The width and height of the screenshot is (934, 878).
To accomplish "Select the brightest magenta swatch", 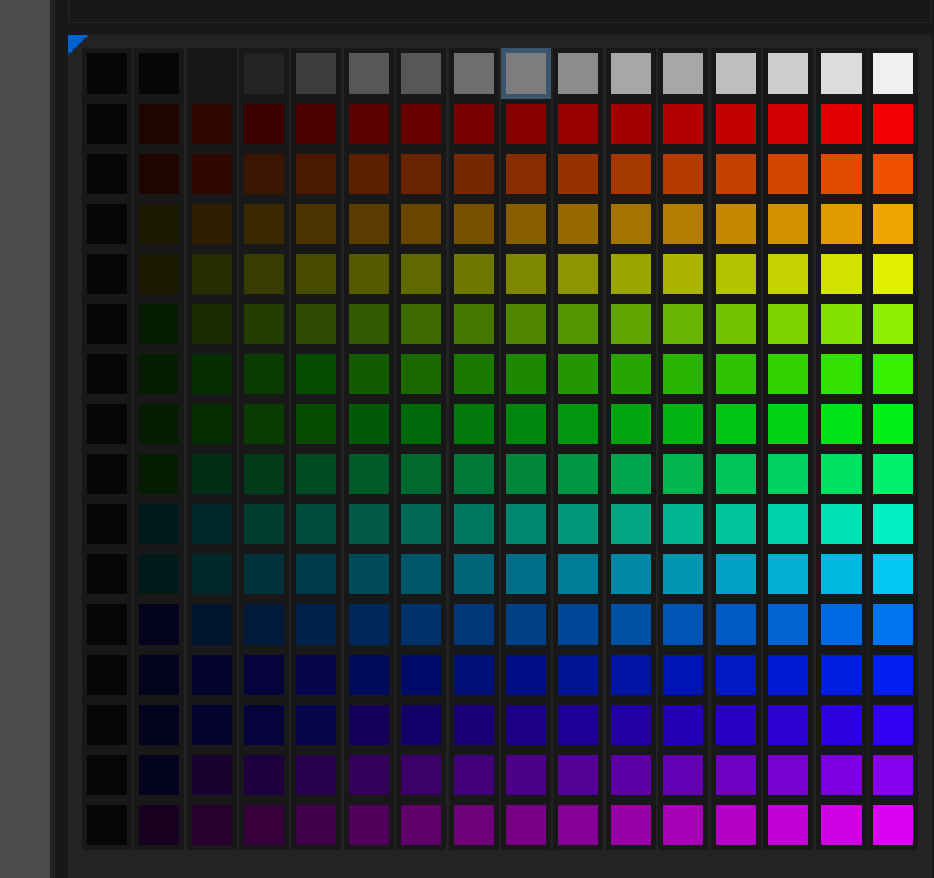I will click(893, 825).
